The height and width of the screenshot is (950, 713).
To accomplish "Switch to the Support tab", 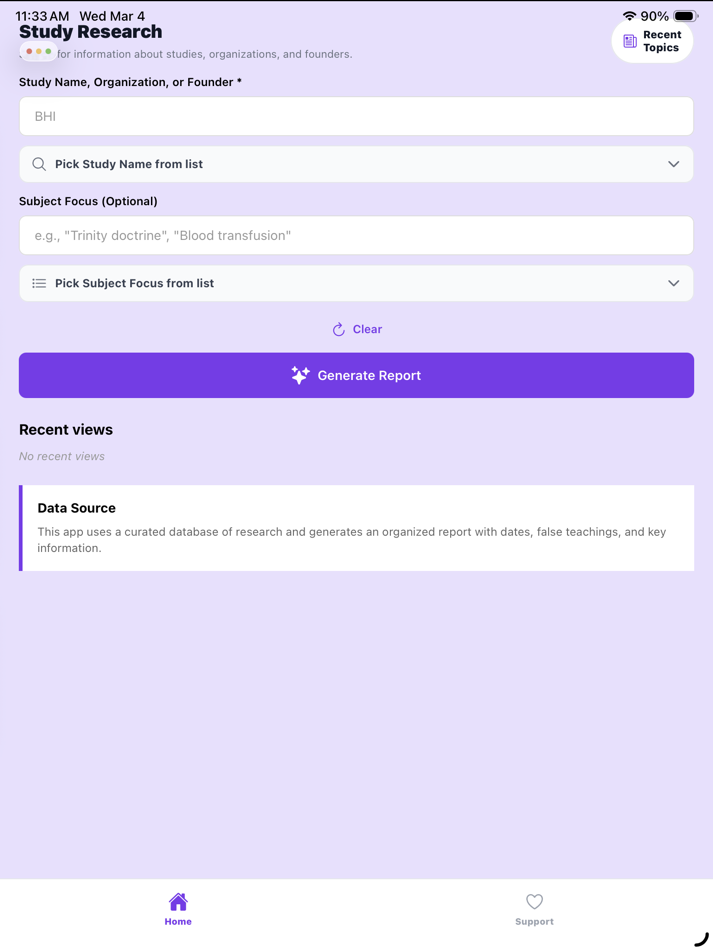I will click(x=534, y=910).
